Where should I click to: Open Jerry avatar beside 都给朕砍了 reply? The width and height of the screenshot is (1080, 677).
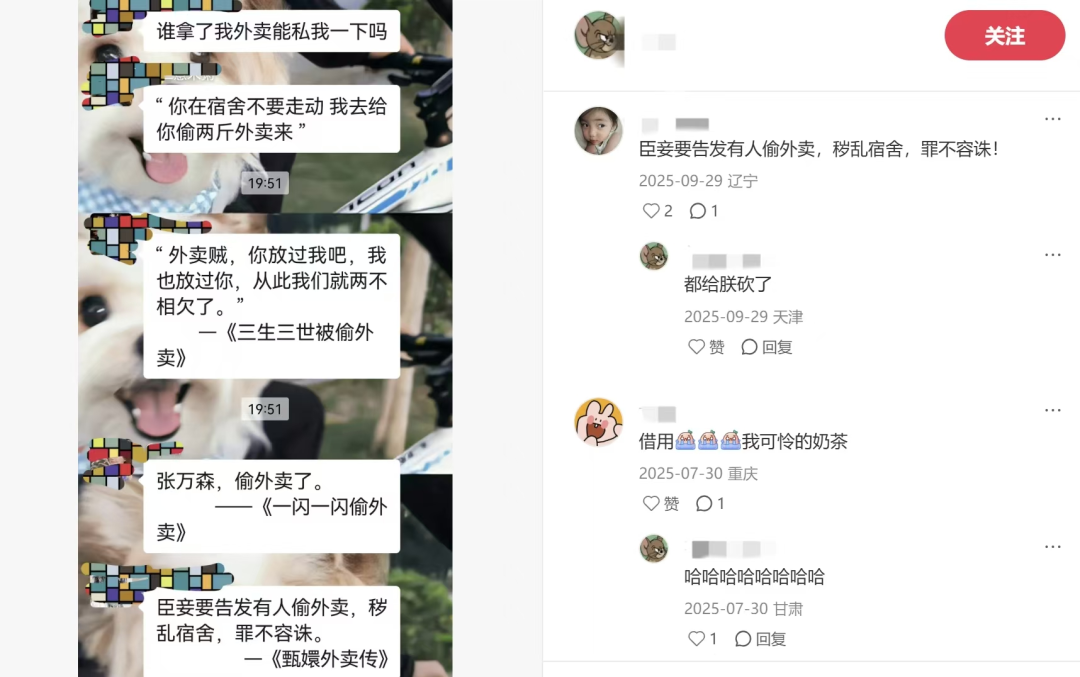[x=654, y=256]
